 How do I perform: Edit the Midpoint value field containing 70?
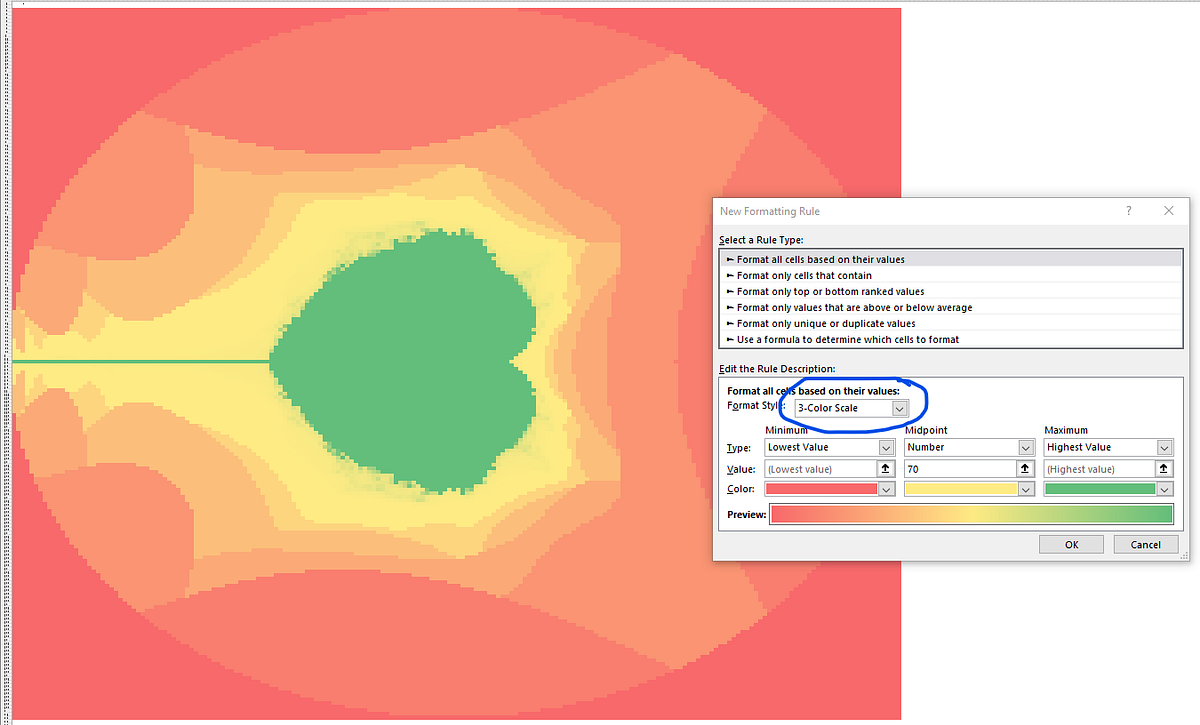pyautogui.click(x=955, y=468)
